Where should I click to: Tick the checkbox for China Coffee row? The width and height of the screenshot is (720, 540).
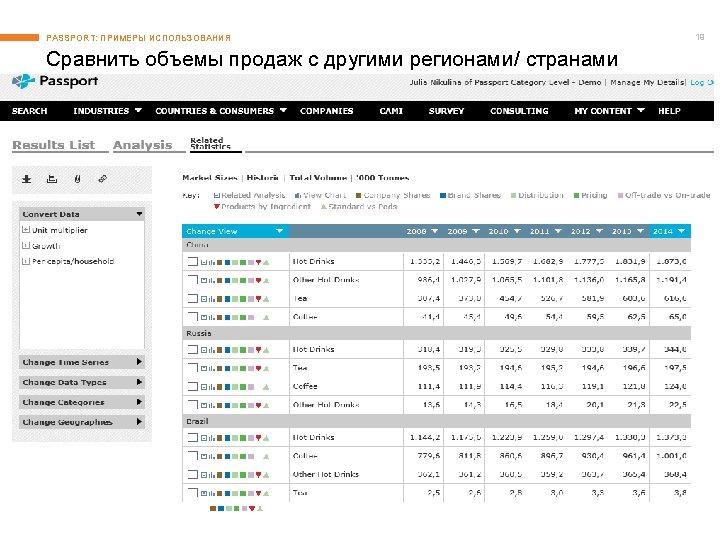(x=192, y=316)
